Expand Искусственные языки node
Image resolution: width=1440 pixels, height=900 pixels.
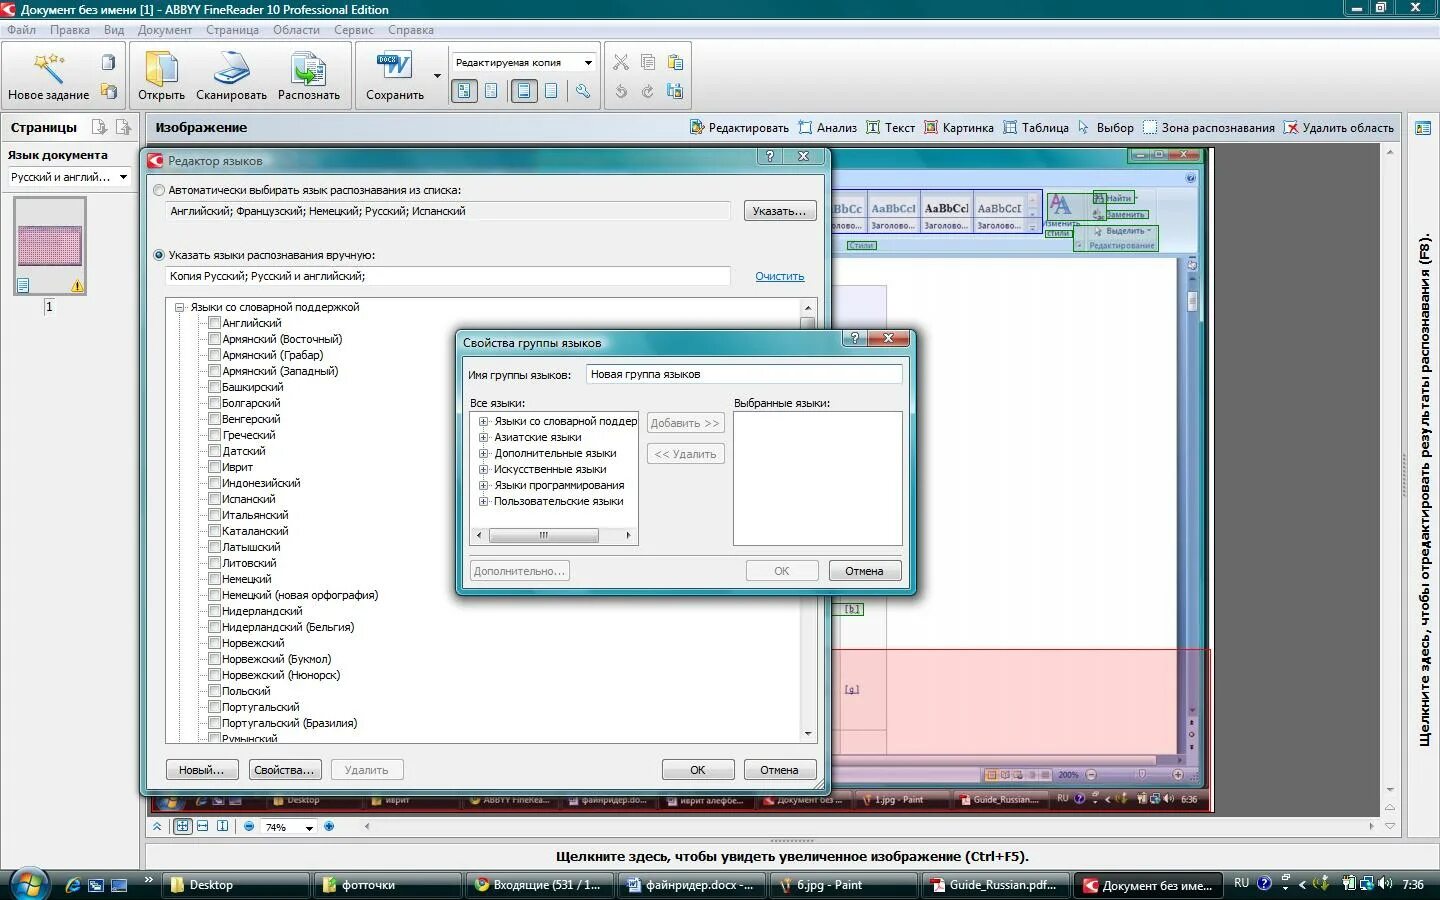484,469
